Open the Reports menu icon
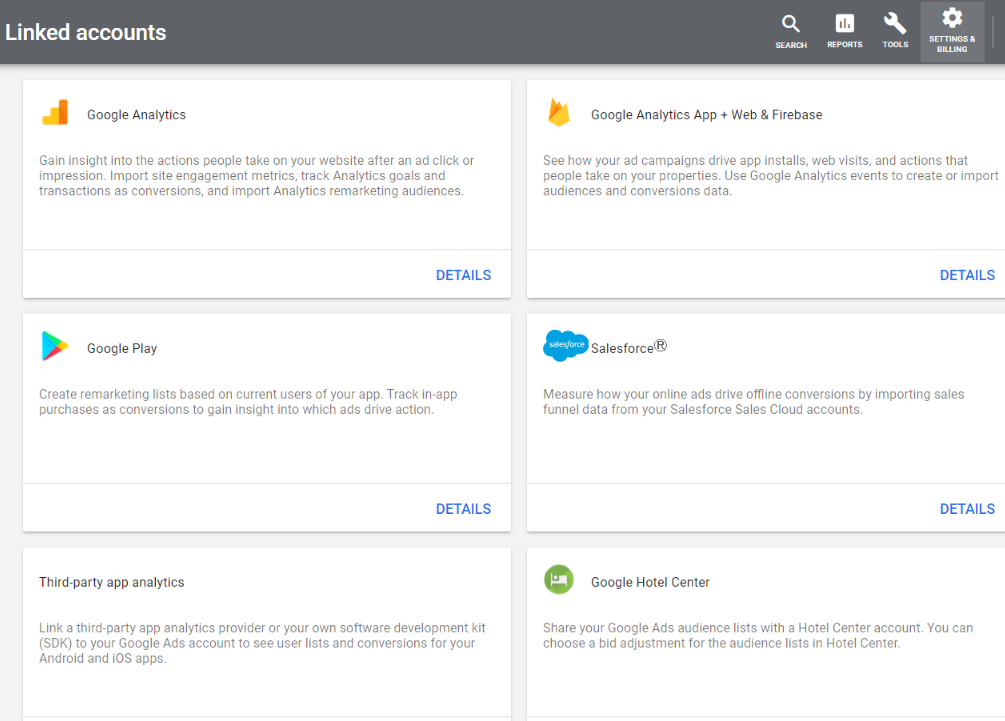Viewport: 1005px width, 721px height. click(844, 31)
